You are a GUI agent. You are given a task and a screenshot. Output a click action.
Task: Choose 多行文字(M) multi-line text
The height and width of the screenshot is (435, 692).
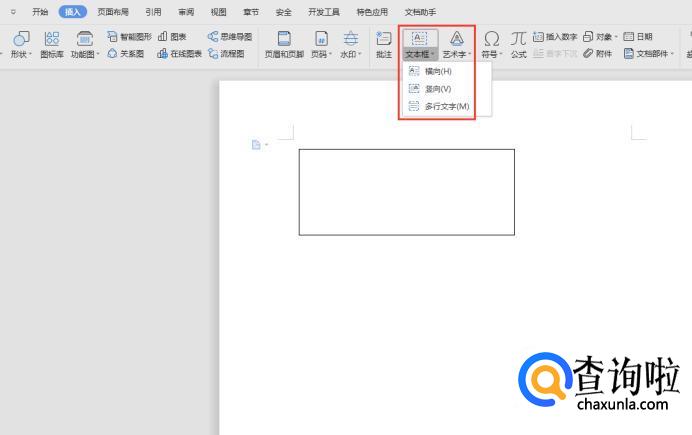[x=447, y=106]
